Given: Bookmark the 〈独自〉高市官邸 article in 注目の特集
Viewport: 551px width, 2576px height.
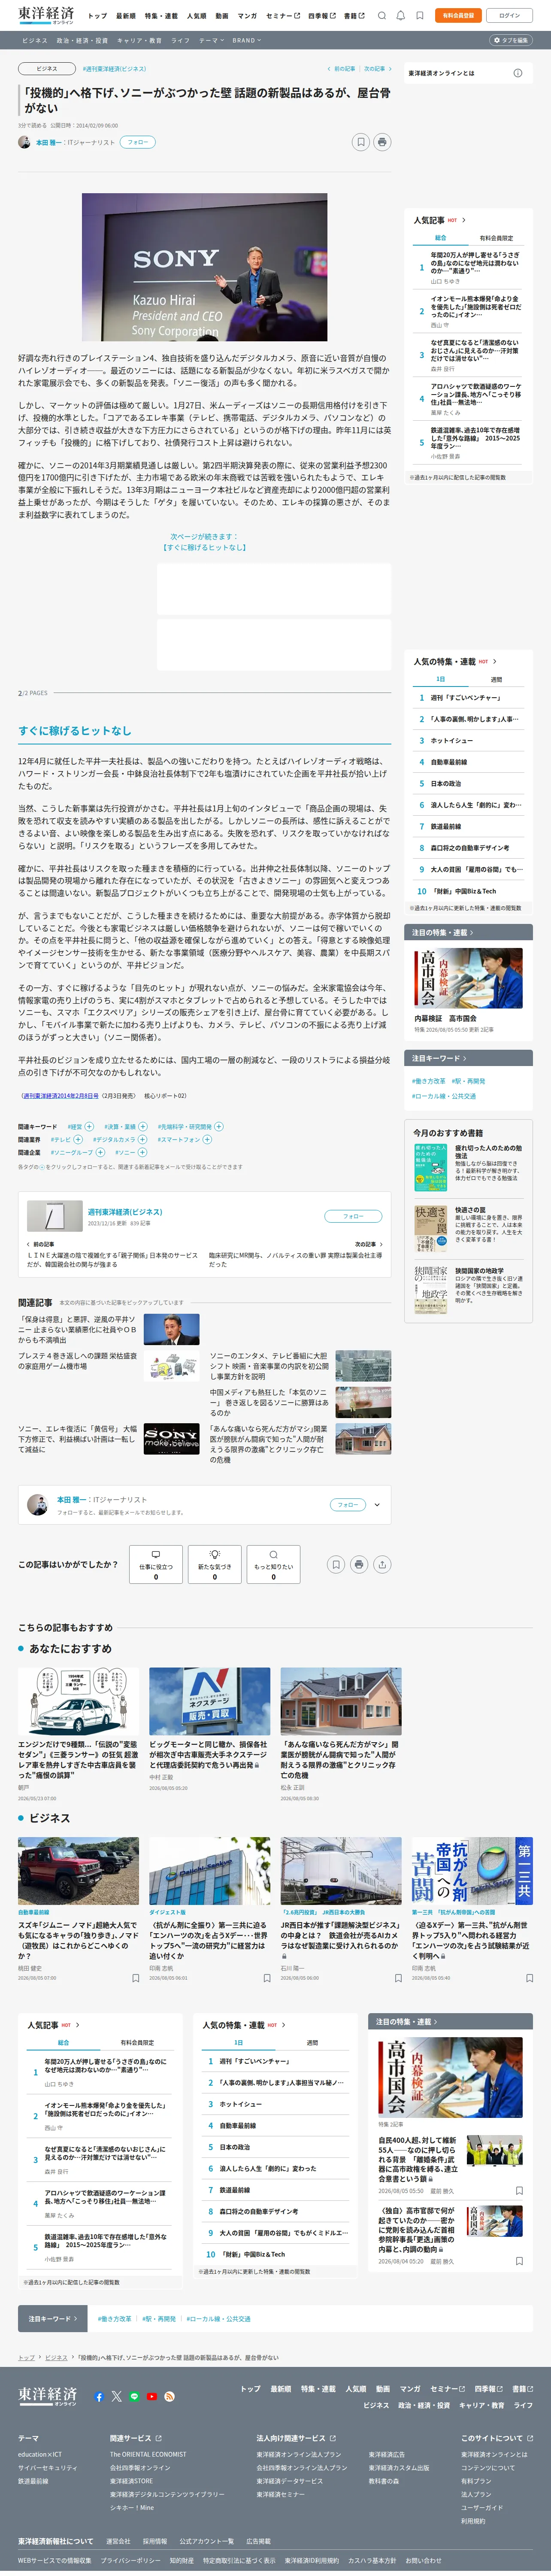Looking at the screenshot, I should [x=518, y=2261].
